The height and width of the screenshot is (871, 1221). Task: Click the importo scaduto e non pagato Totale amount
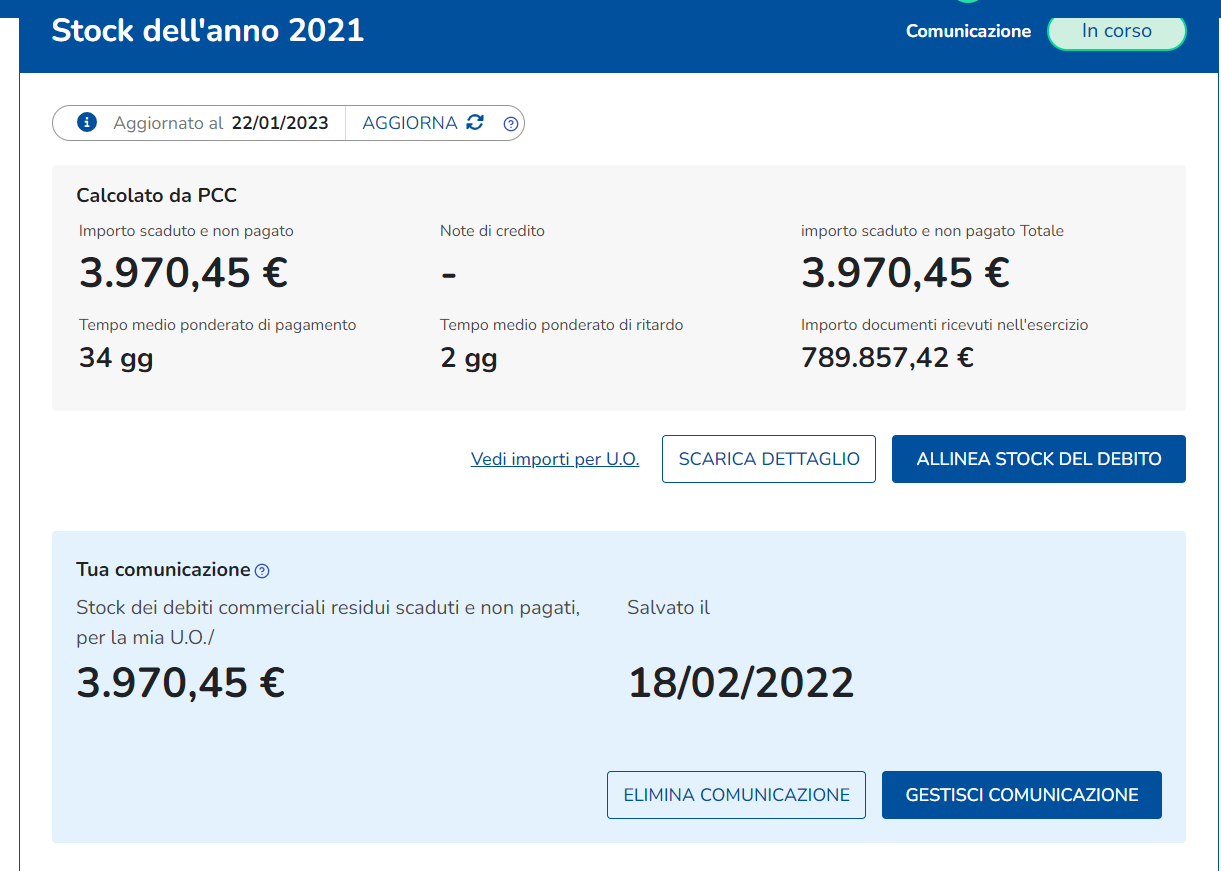click(x=905, y=273)
